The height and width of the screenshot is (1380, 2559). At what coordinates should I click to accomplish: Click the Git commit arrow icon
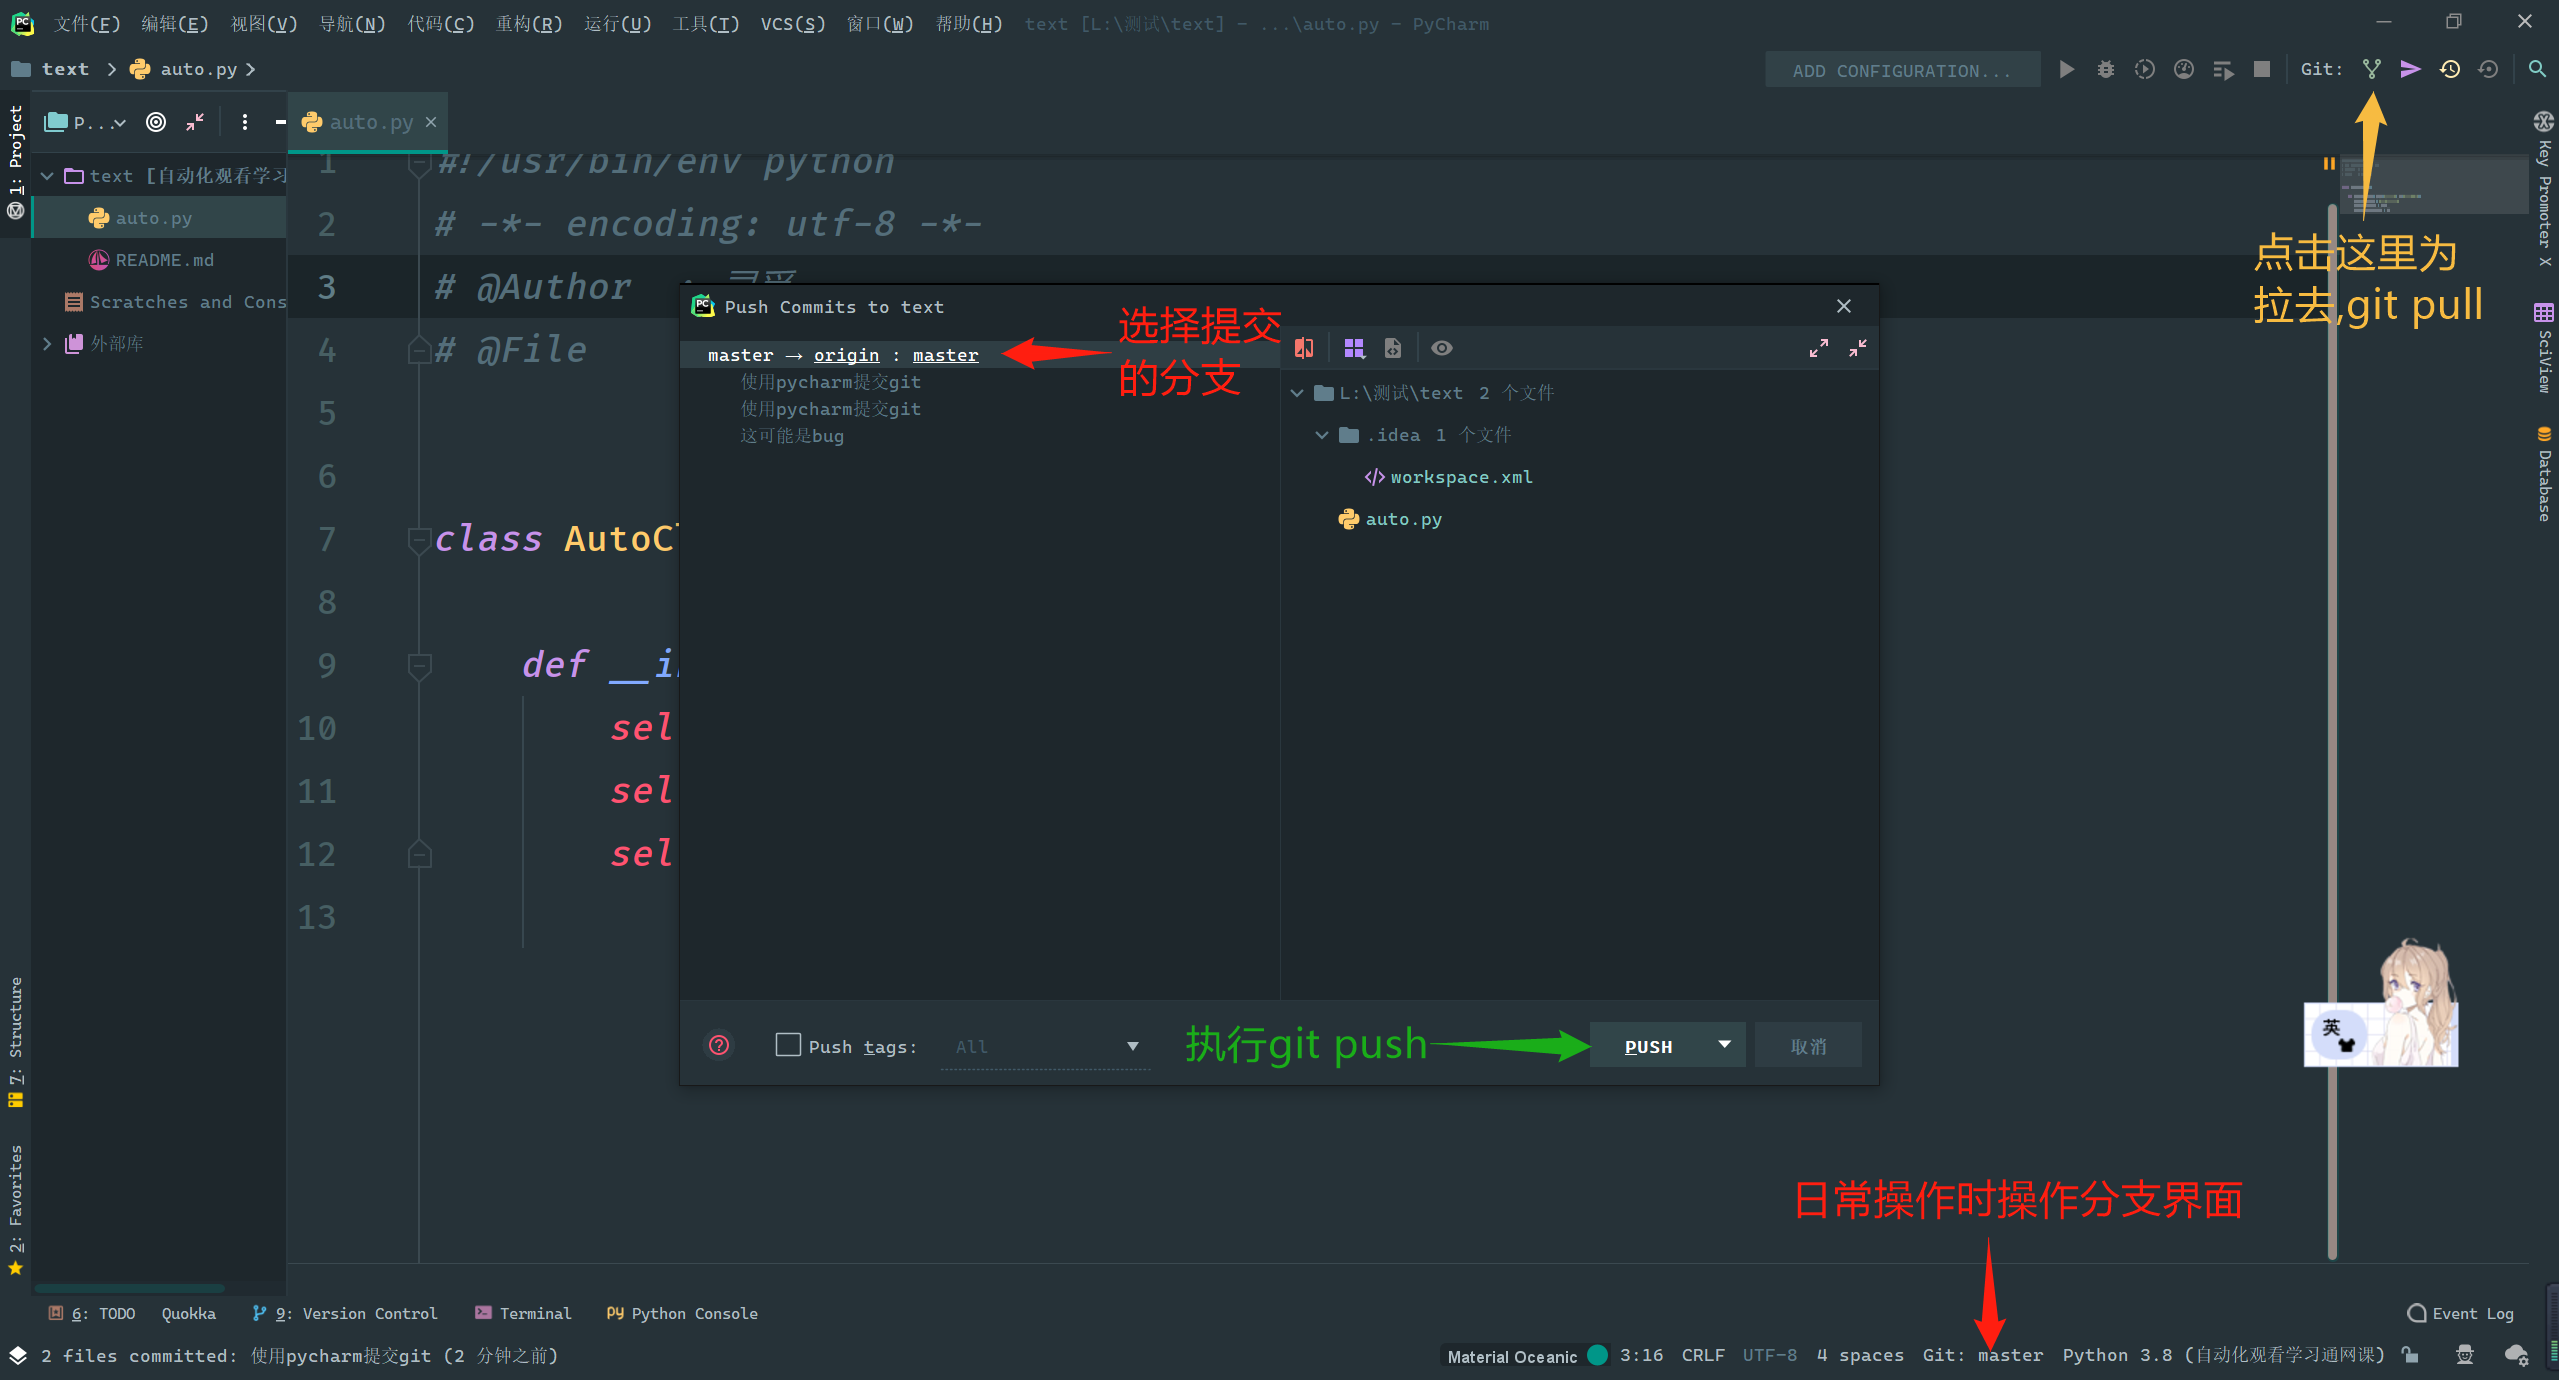[2410, 69]
